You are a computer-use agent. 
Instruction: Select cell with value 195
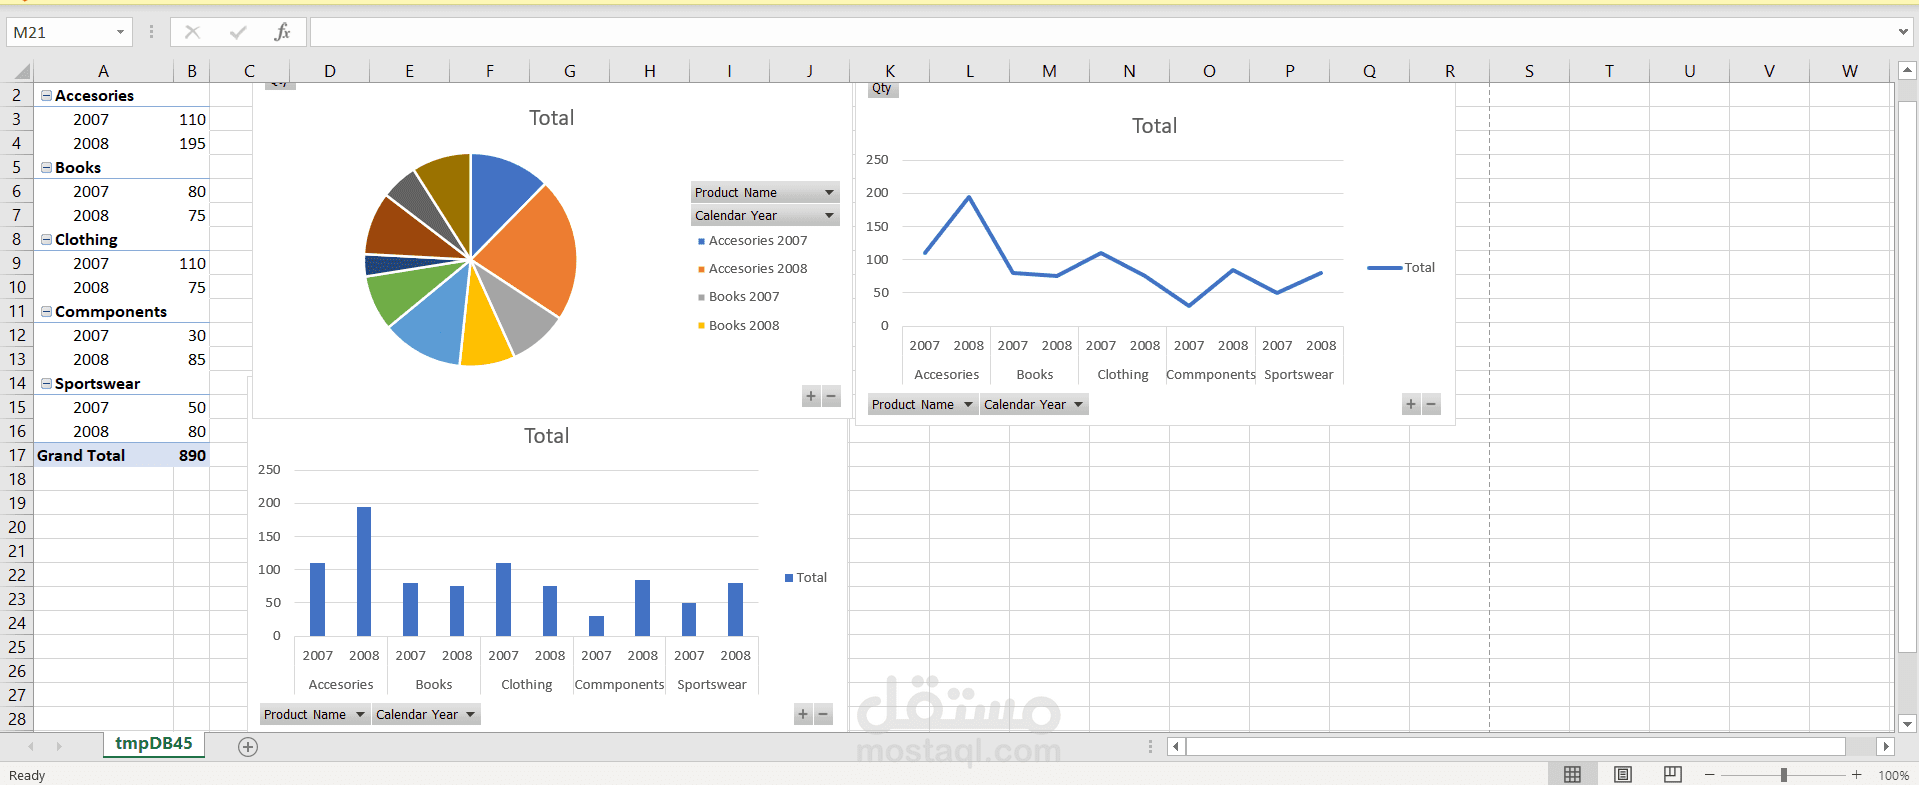pyautogui.click(x=192, y=143)
